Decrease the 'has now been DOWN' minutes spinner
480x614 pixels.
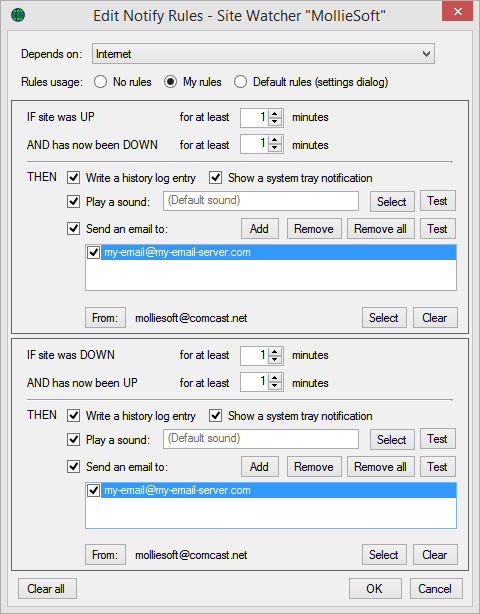275,148
